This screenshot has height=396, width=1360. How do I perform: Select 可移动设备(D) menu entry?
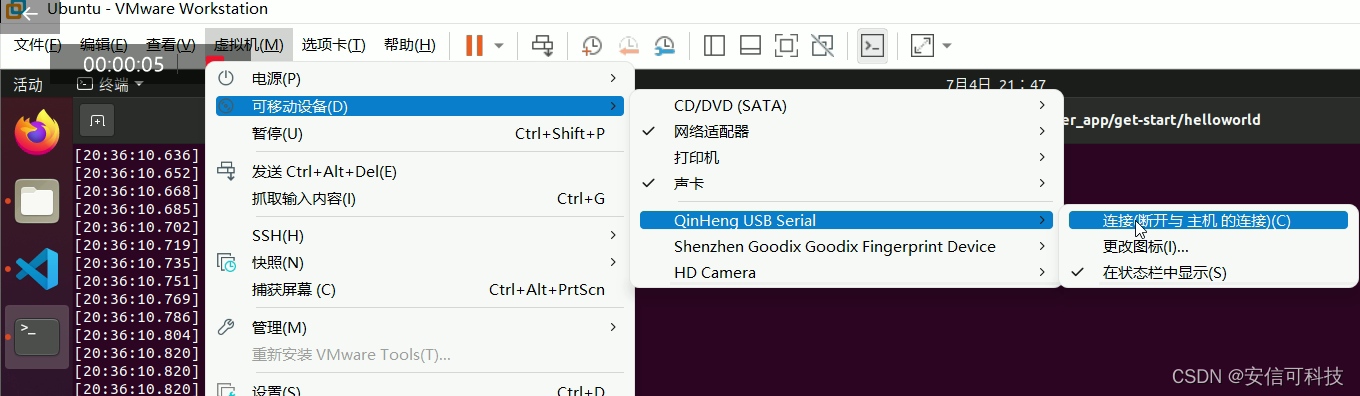pyautogui.click(x=420, y=106)
